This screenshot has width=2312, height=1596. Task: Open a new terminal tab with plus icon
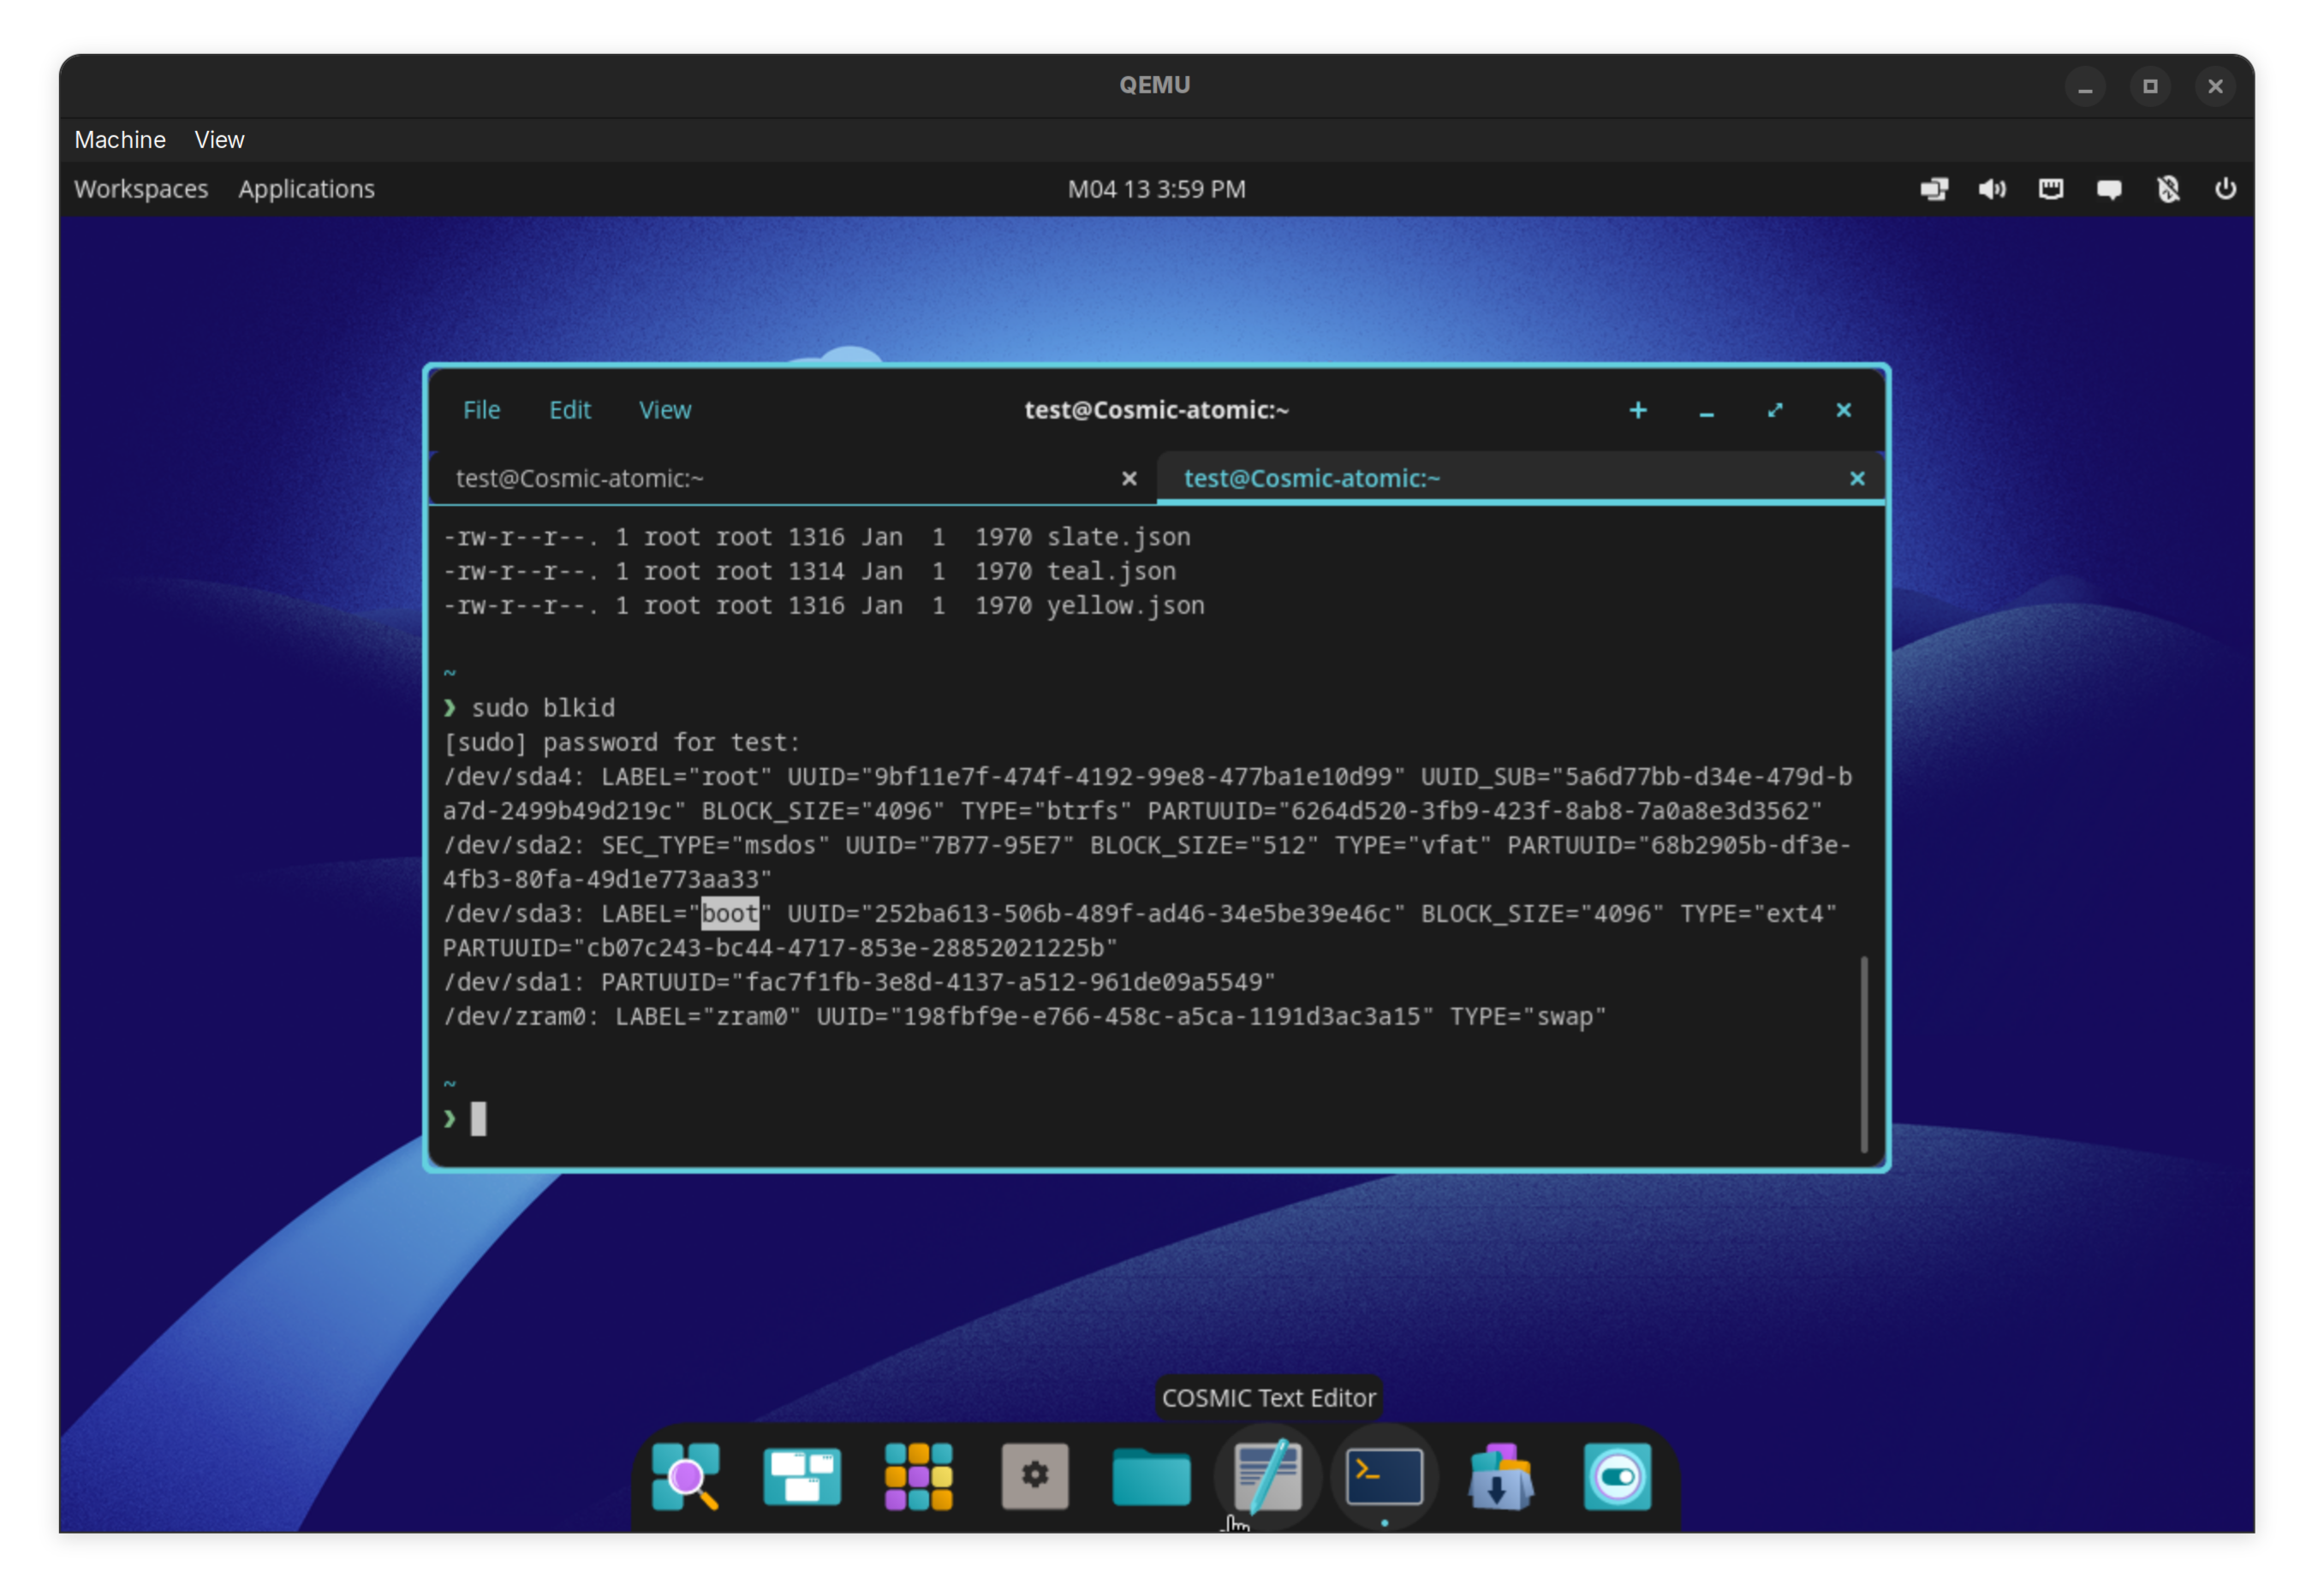(x=1637, y=410)
